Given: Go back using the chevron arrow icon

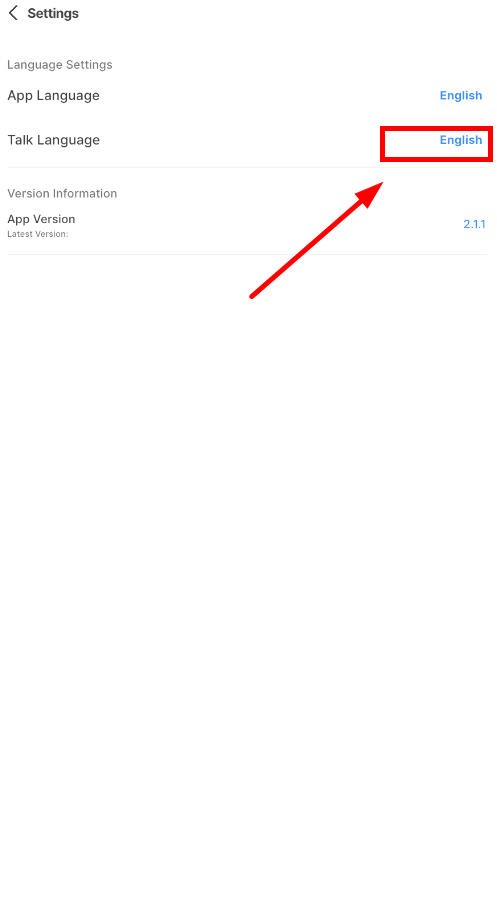Looking at the screenshot, I should pyautogui.click(x=14, y=13).
